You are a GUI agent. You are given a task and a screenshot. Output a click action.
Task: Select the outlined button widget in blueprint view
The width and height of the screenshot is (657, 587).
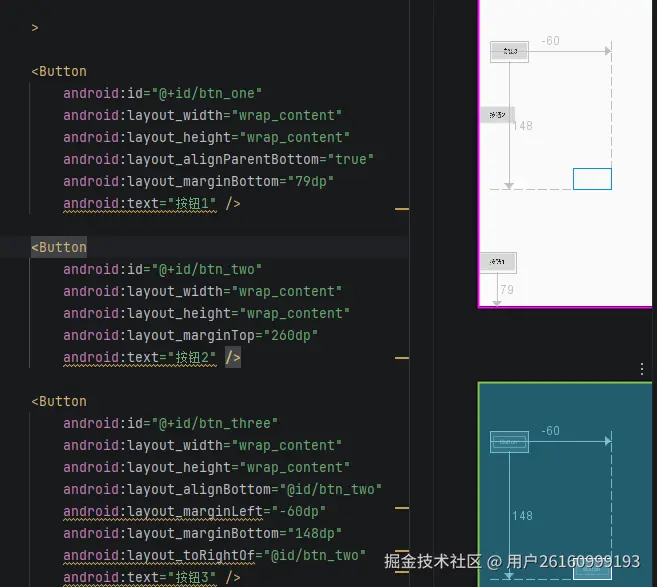pos(509,442)
